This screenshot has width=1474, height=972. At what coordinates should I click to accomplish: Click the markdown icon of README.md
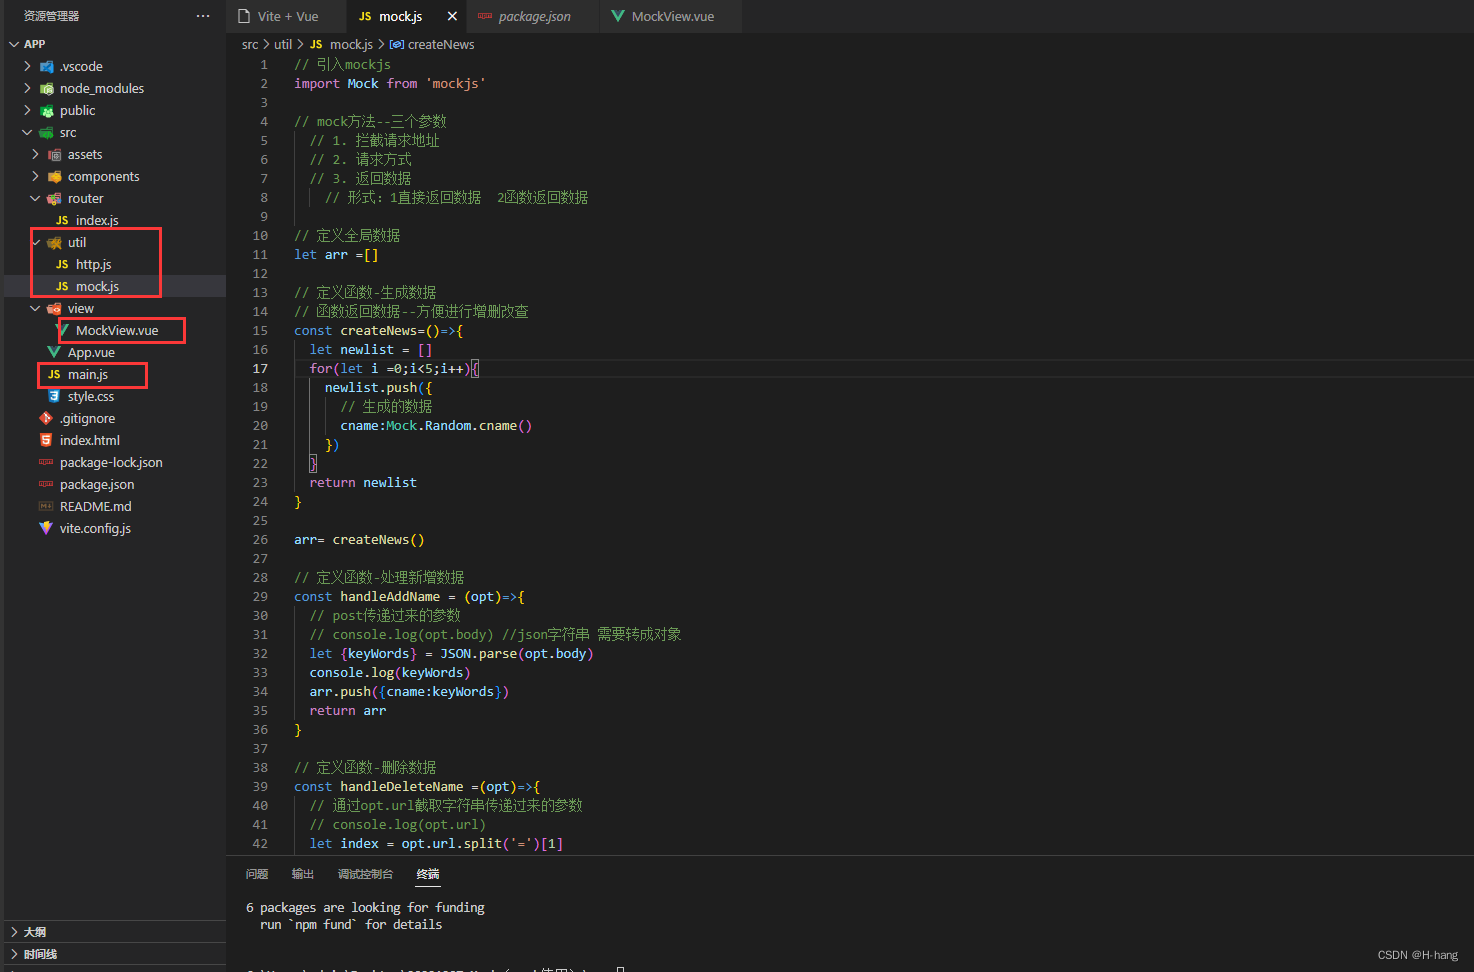(x=46, y=506)
